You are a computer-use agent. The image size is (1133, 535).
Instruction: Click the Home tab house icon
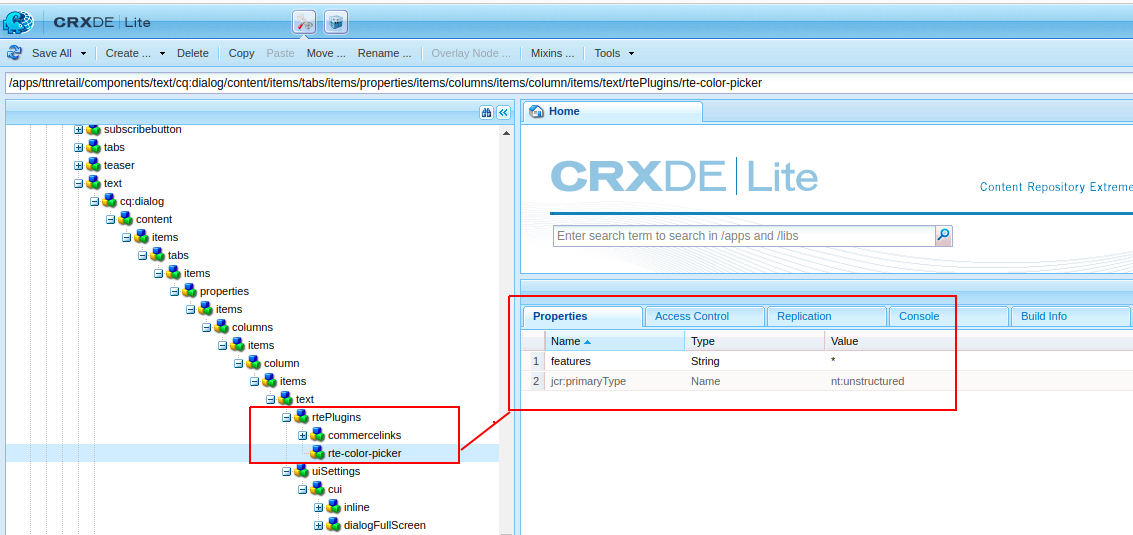536,111
